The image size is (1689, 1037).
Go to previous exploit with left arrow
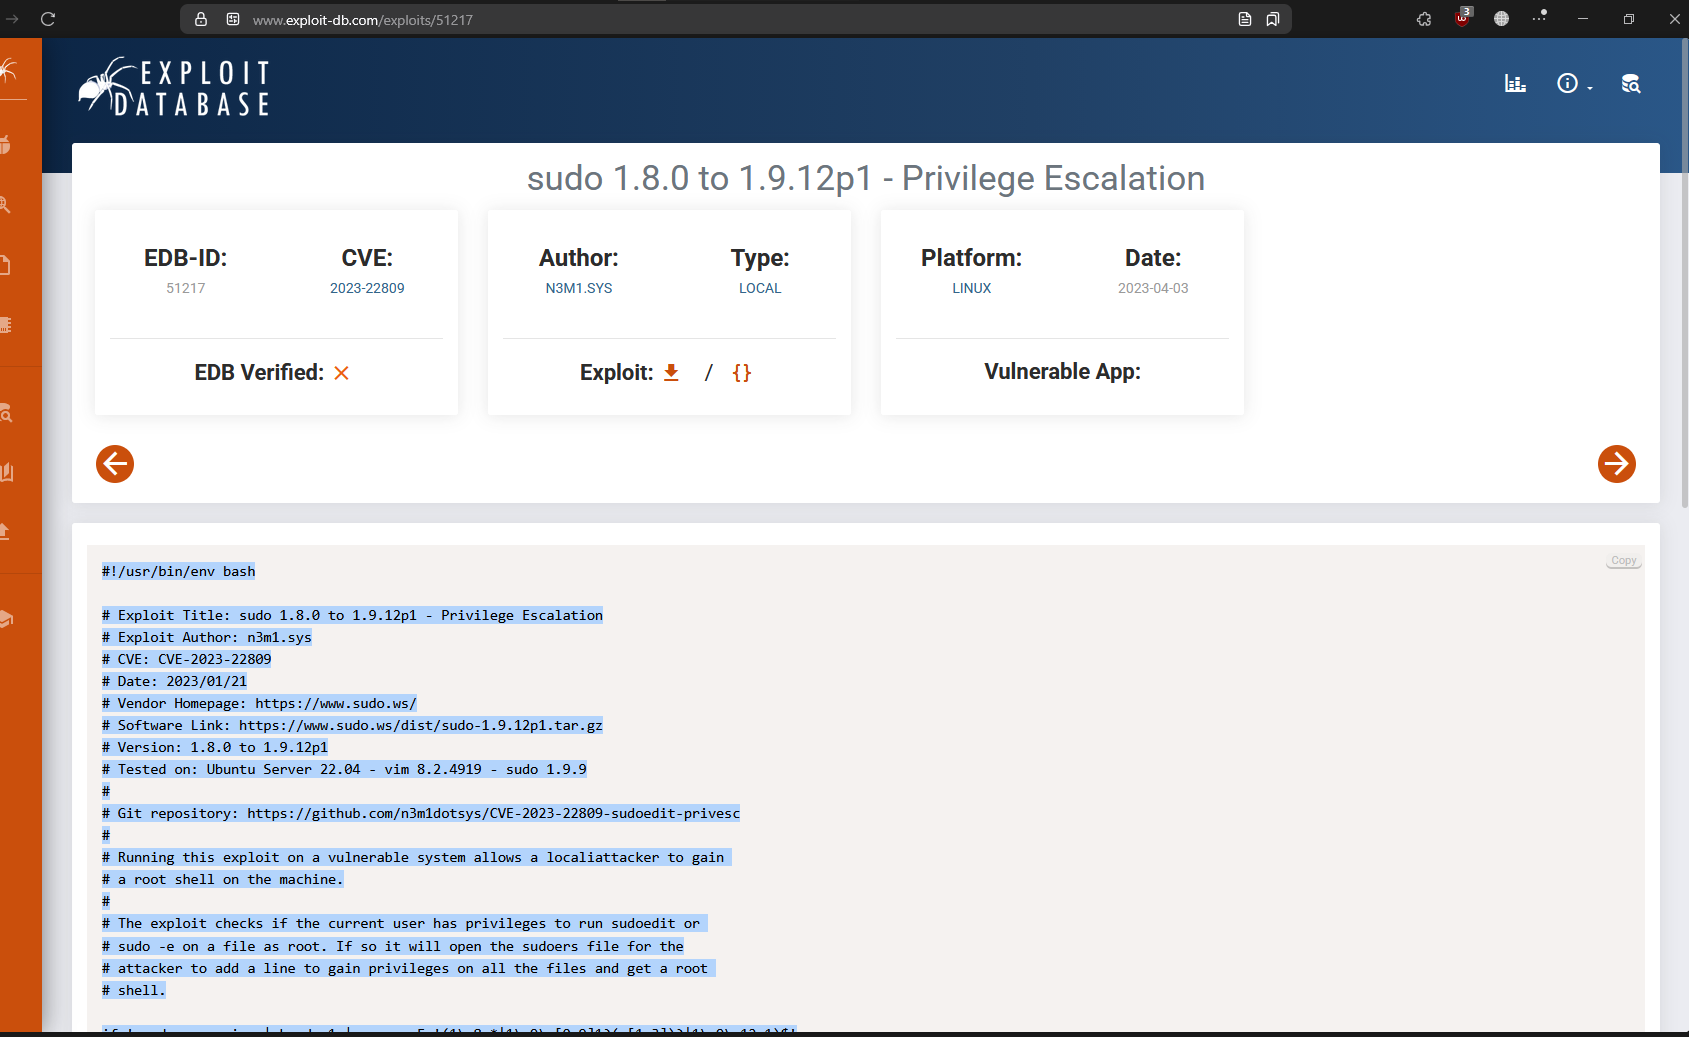tap(115, 464)
